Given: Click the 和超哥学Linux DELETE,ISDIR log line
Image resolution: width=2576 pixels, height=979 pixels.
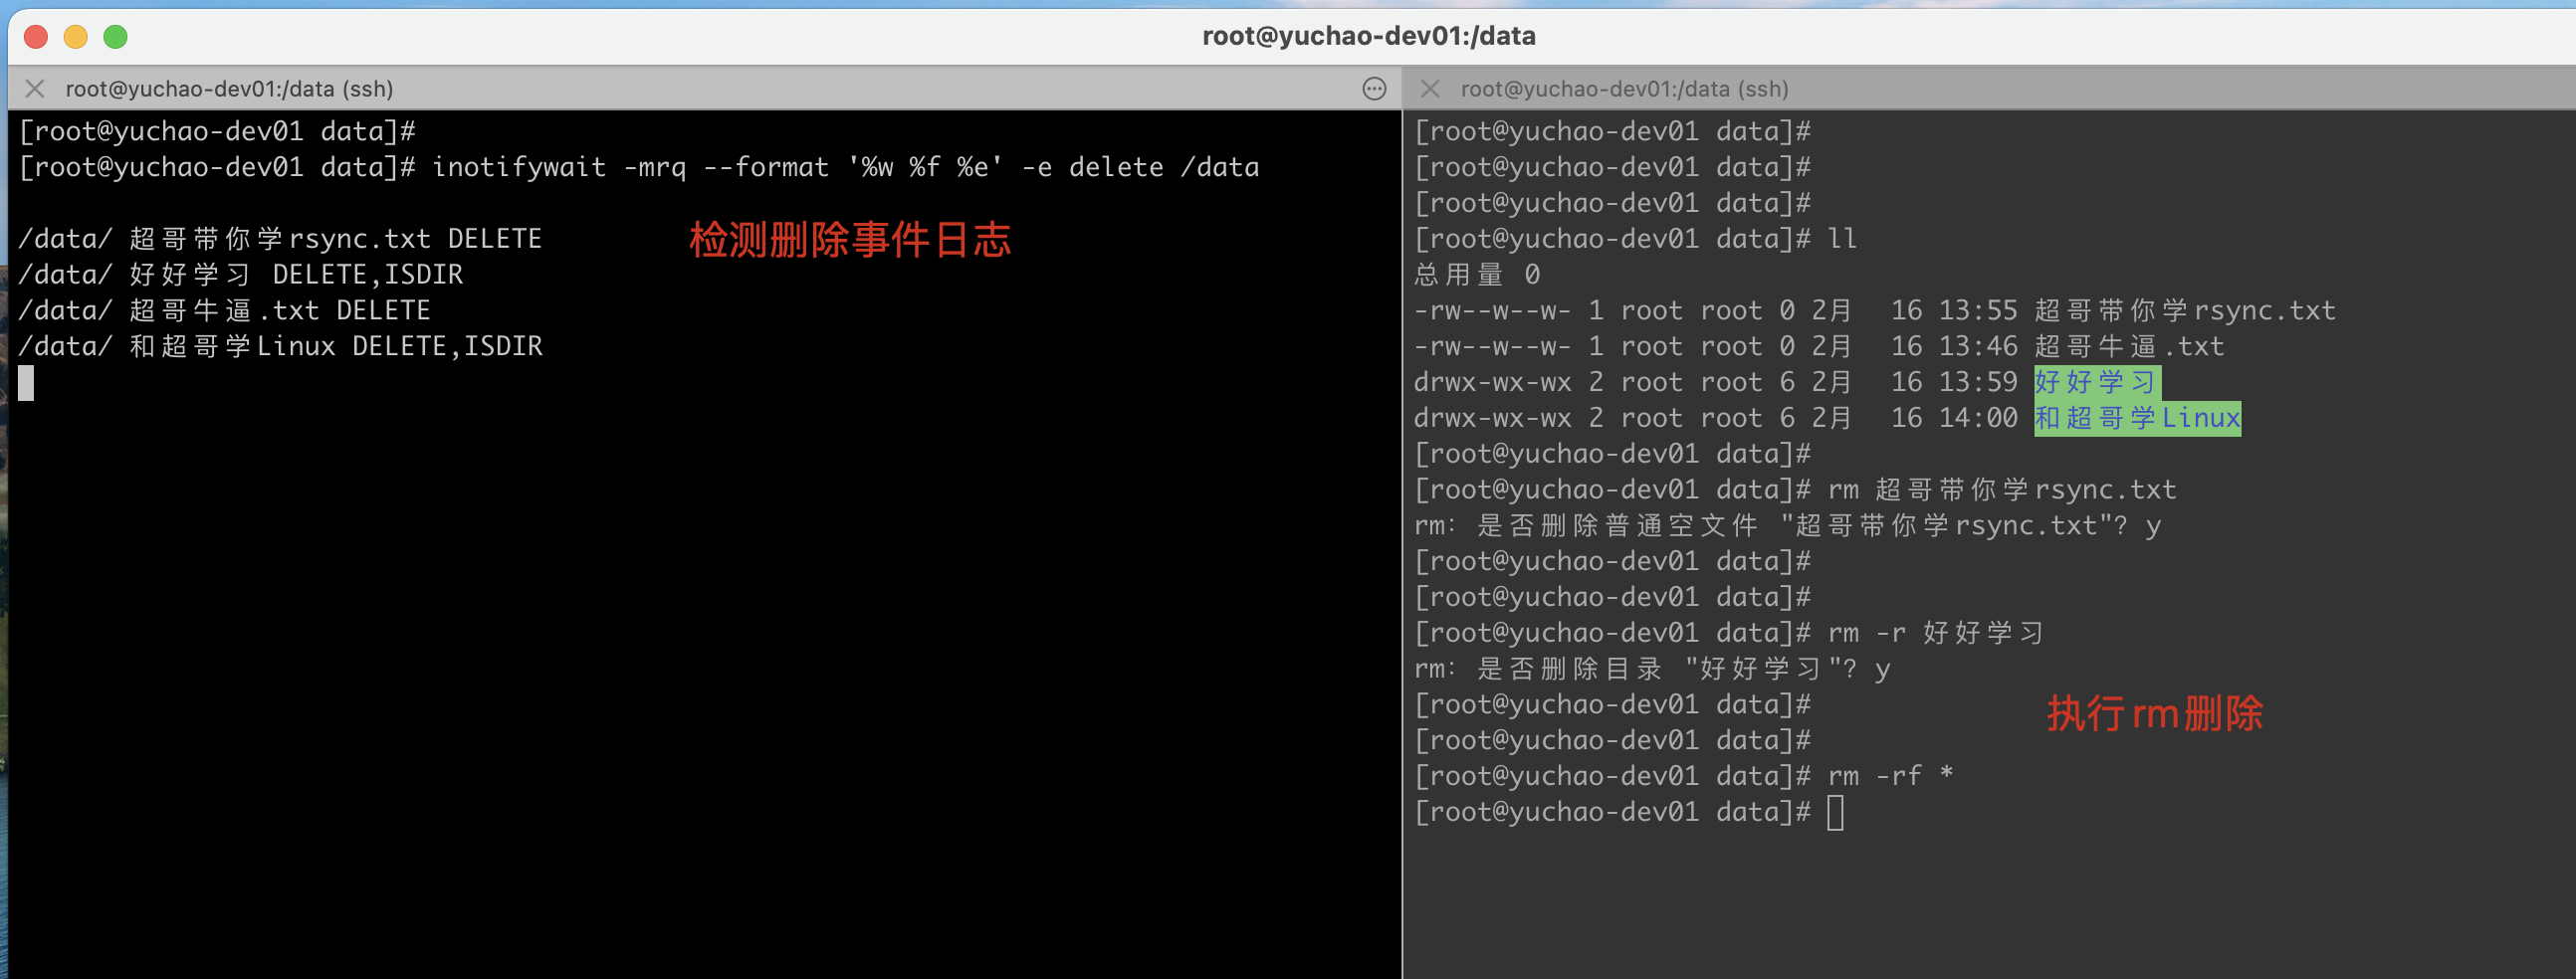Looking at the screenshot, I should (x=281, y=347).
